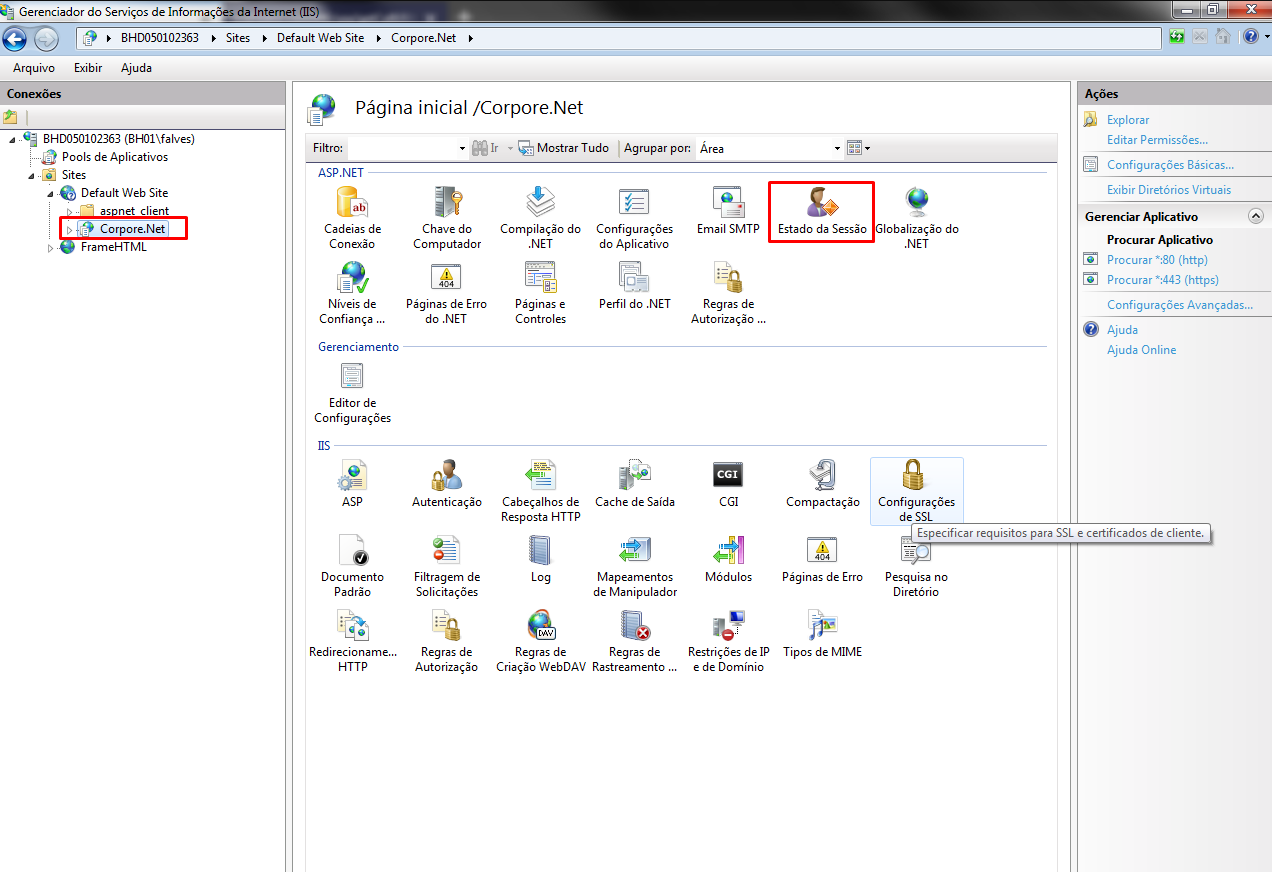This screenshot has width=1272, height=872.
Task: Click Configurações Avançadas link
Action: (1180, 305)
